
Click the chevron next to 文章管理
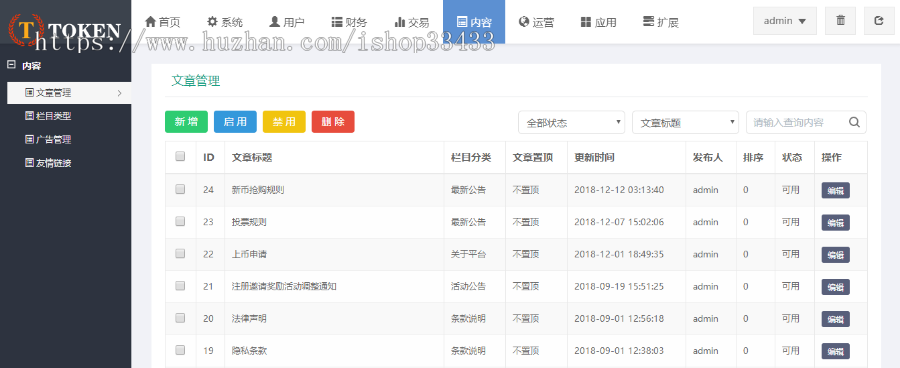coord(119,93)
